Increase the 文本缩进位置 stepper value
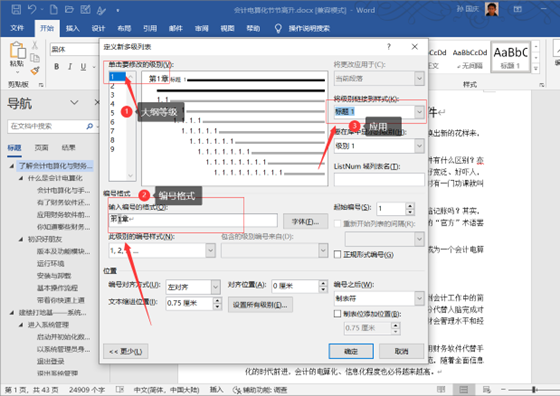The width and height of the screenshot is (560, 396). coord(218,300)
